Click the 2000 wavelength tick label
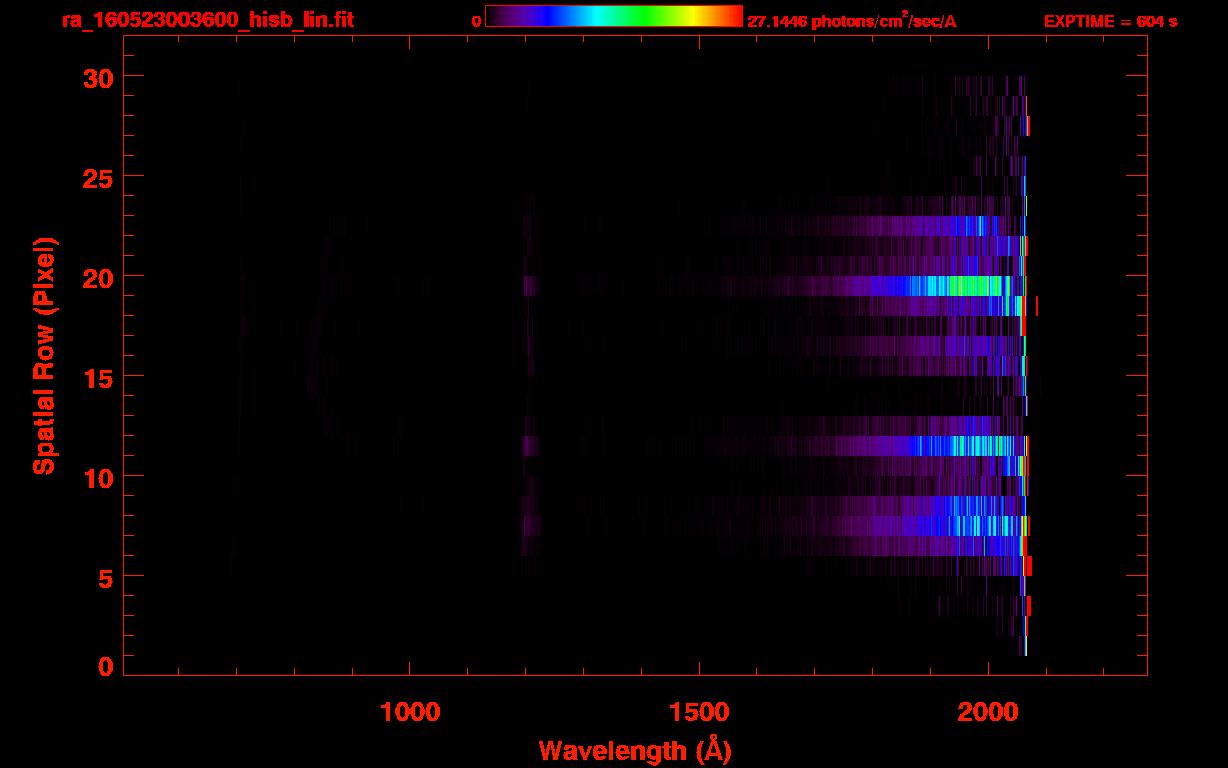 (x=988, y=712)
